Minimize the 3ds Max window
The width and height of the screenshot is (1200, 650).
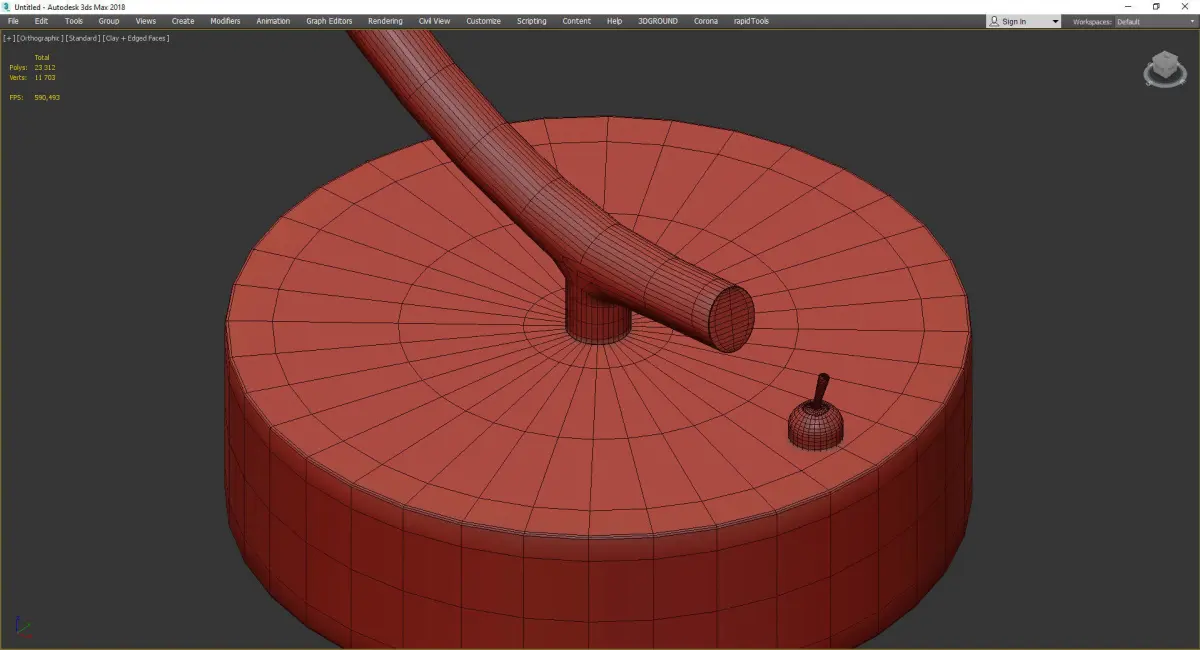pyautogui.click(x=1128, y=7)
